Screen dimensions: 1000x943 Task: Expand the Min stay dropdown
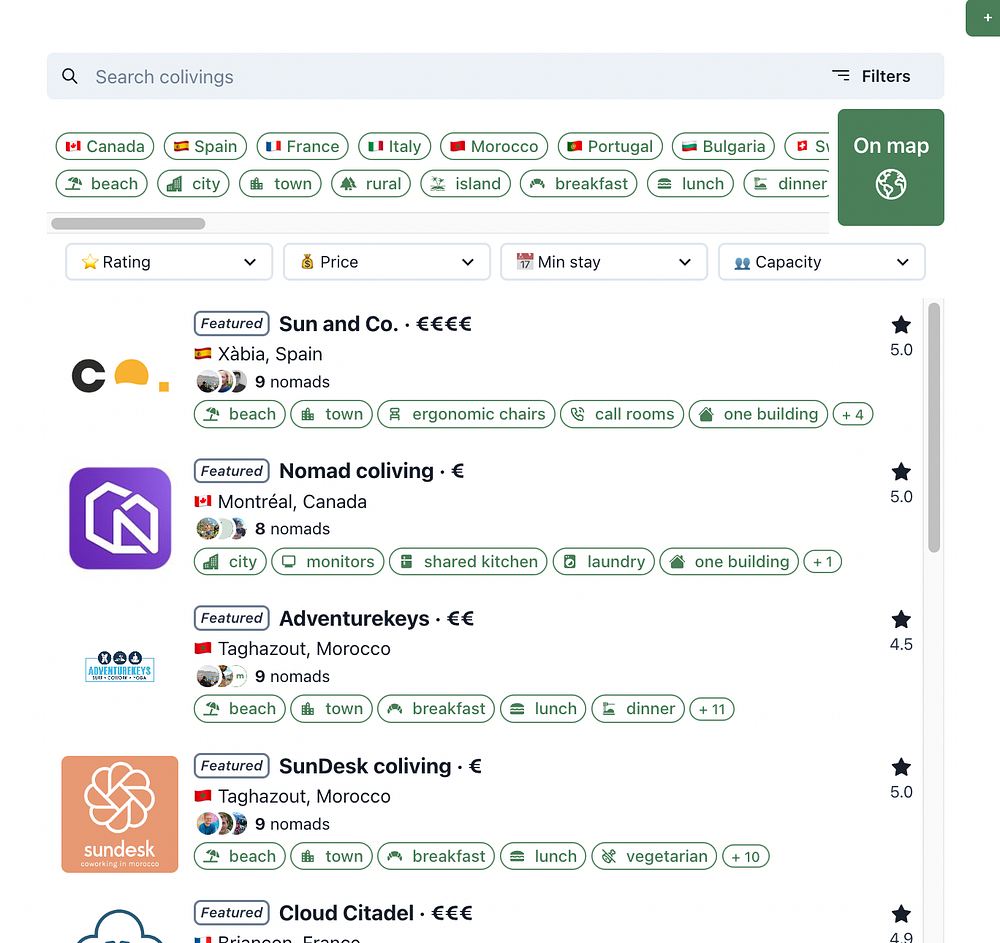click(604, 262)
